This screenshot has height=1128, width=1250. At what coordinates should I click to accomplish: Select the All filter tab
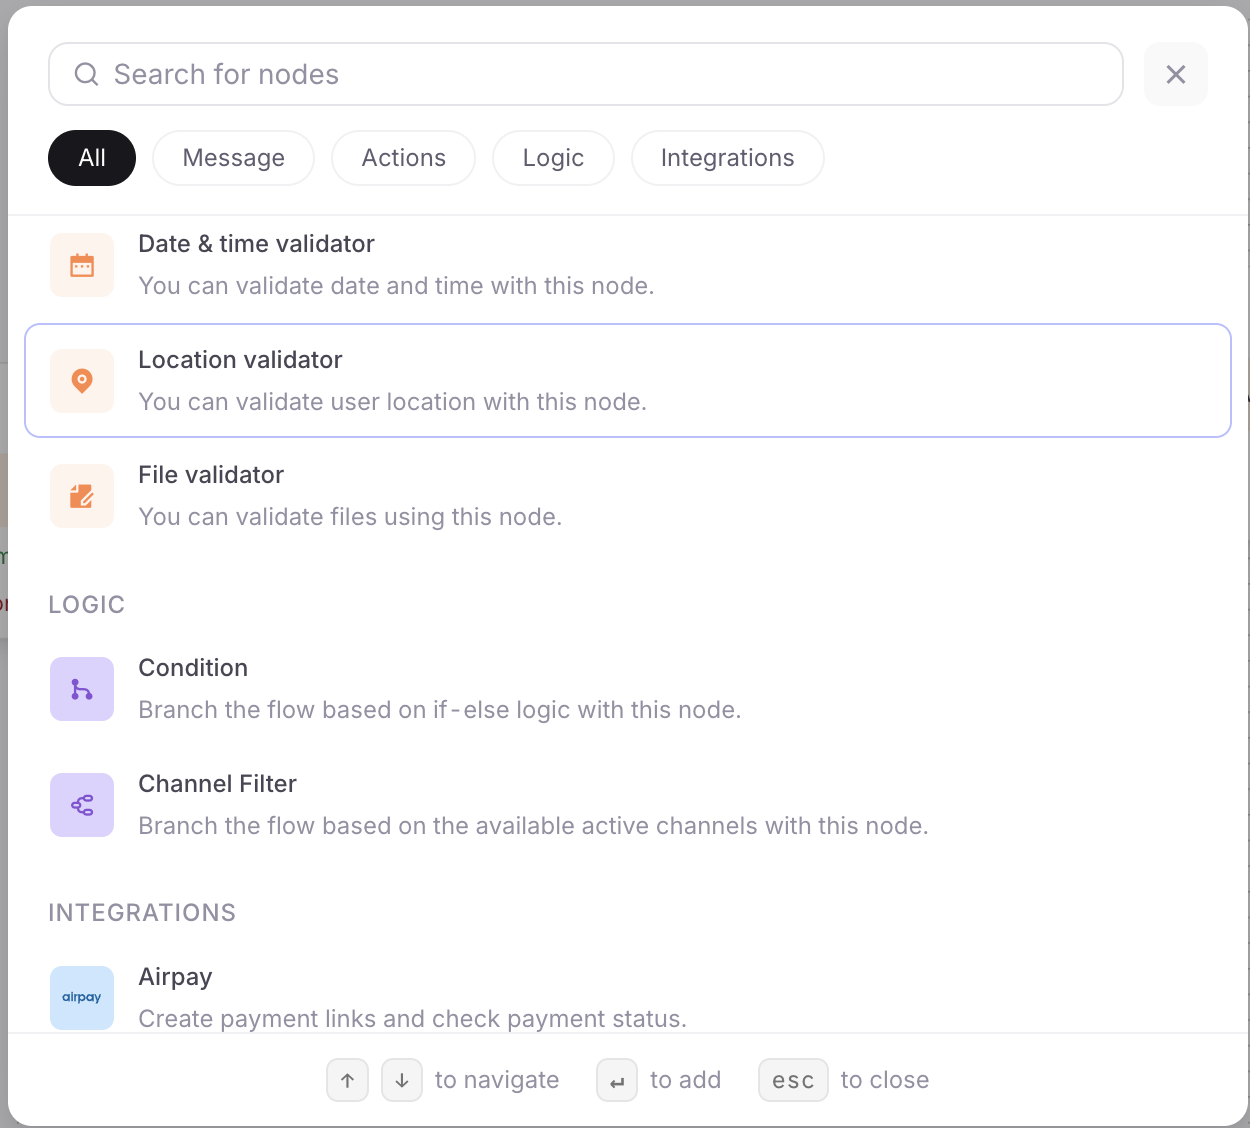(x=92, y=158)
